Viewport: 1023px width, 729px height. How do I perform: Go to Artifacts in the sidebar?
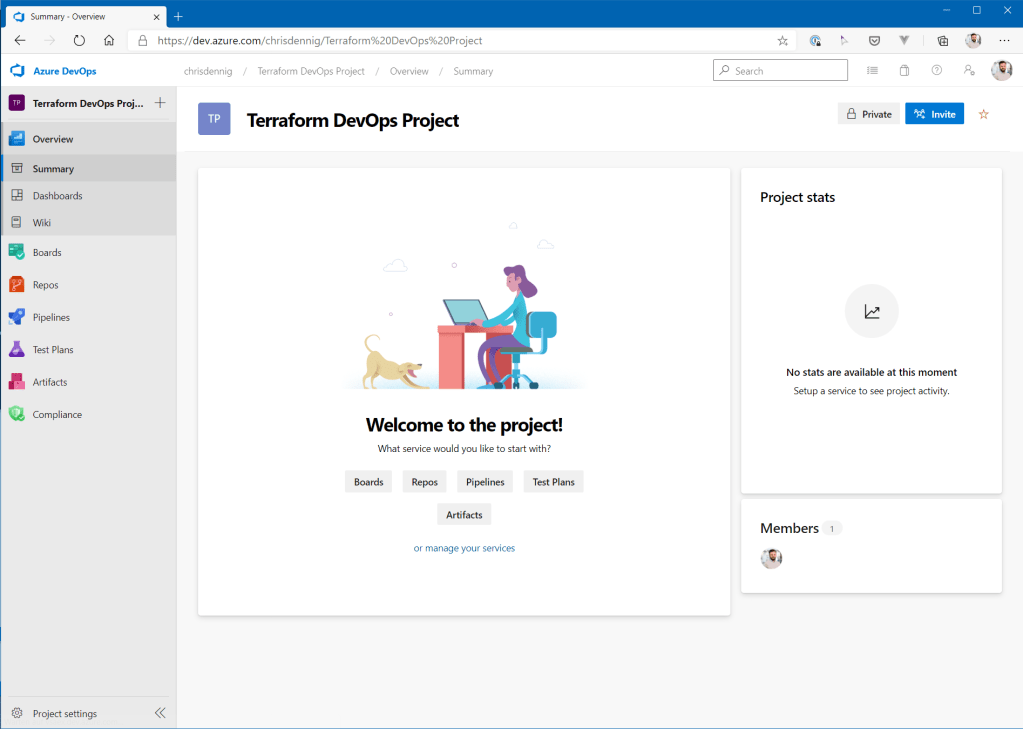[x=49, y=382]
